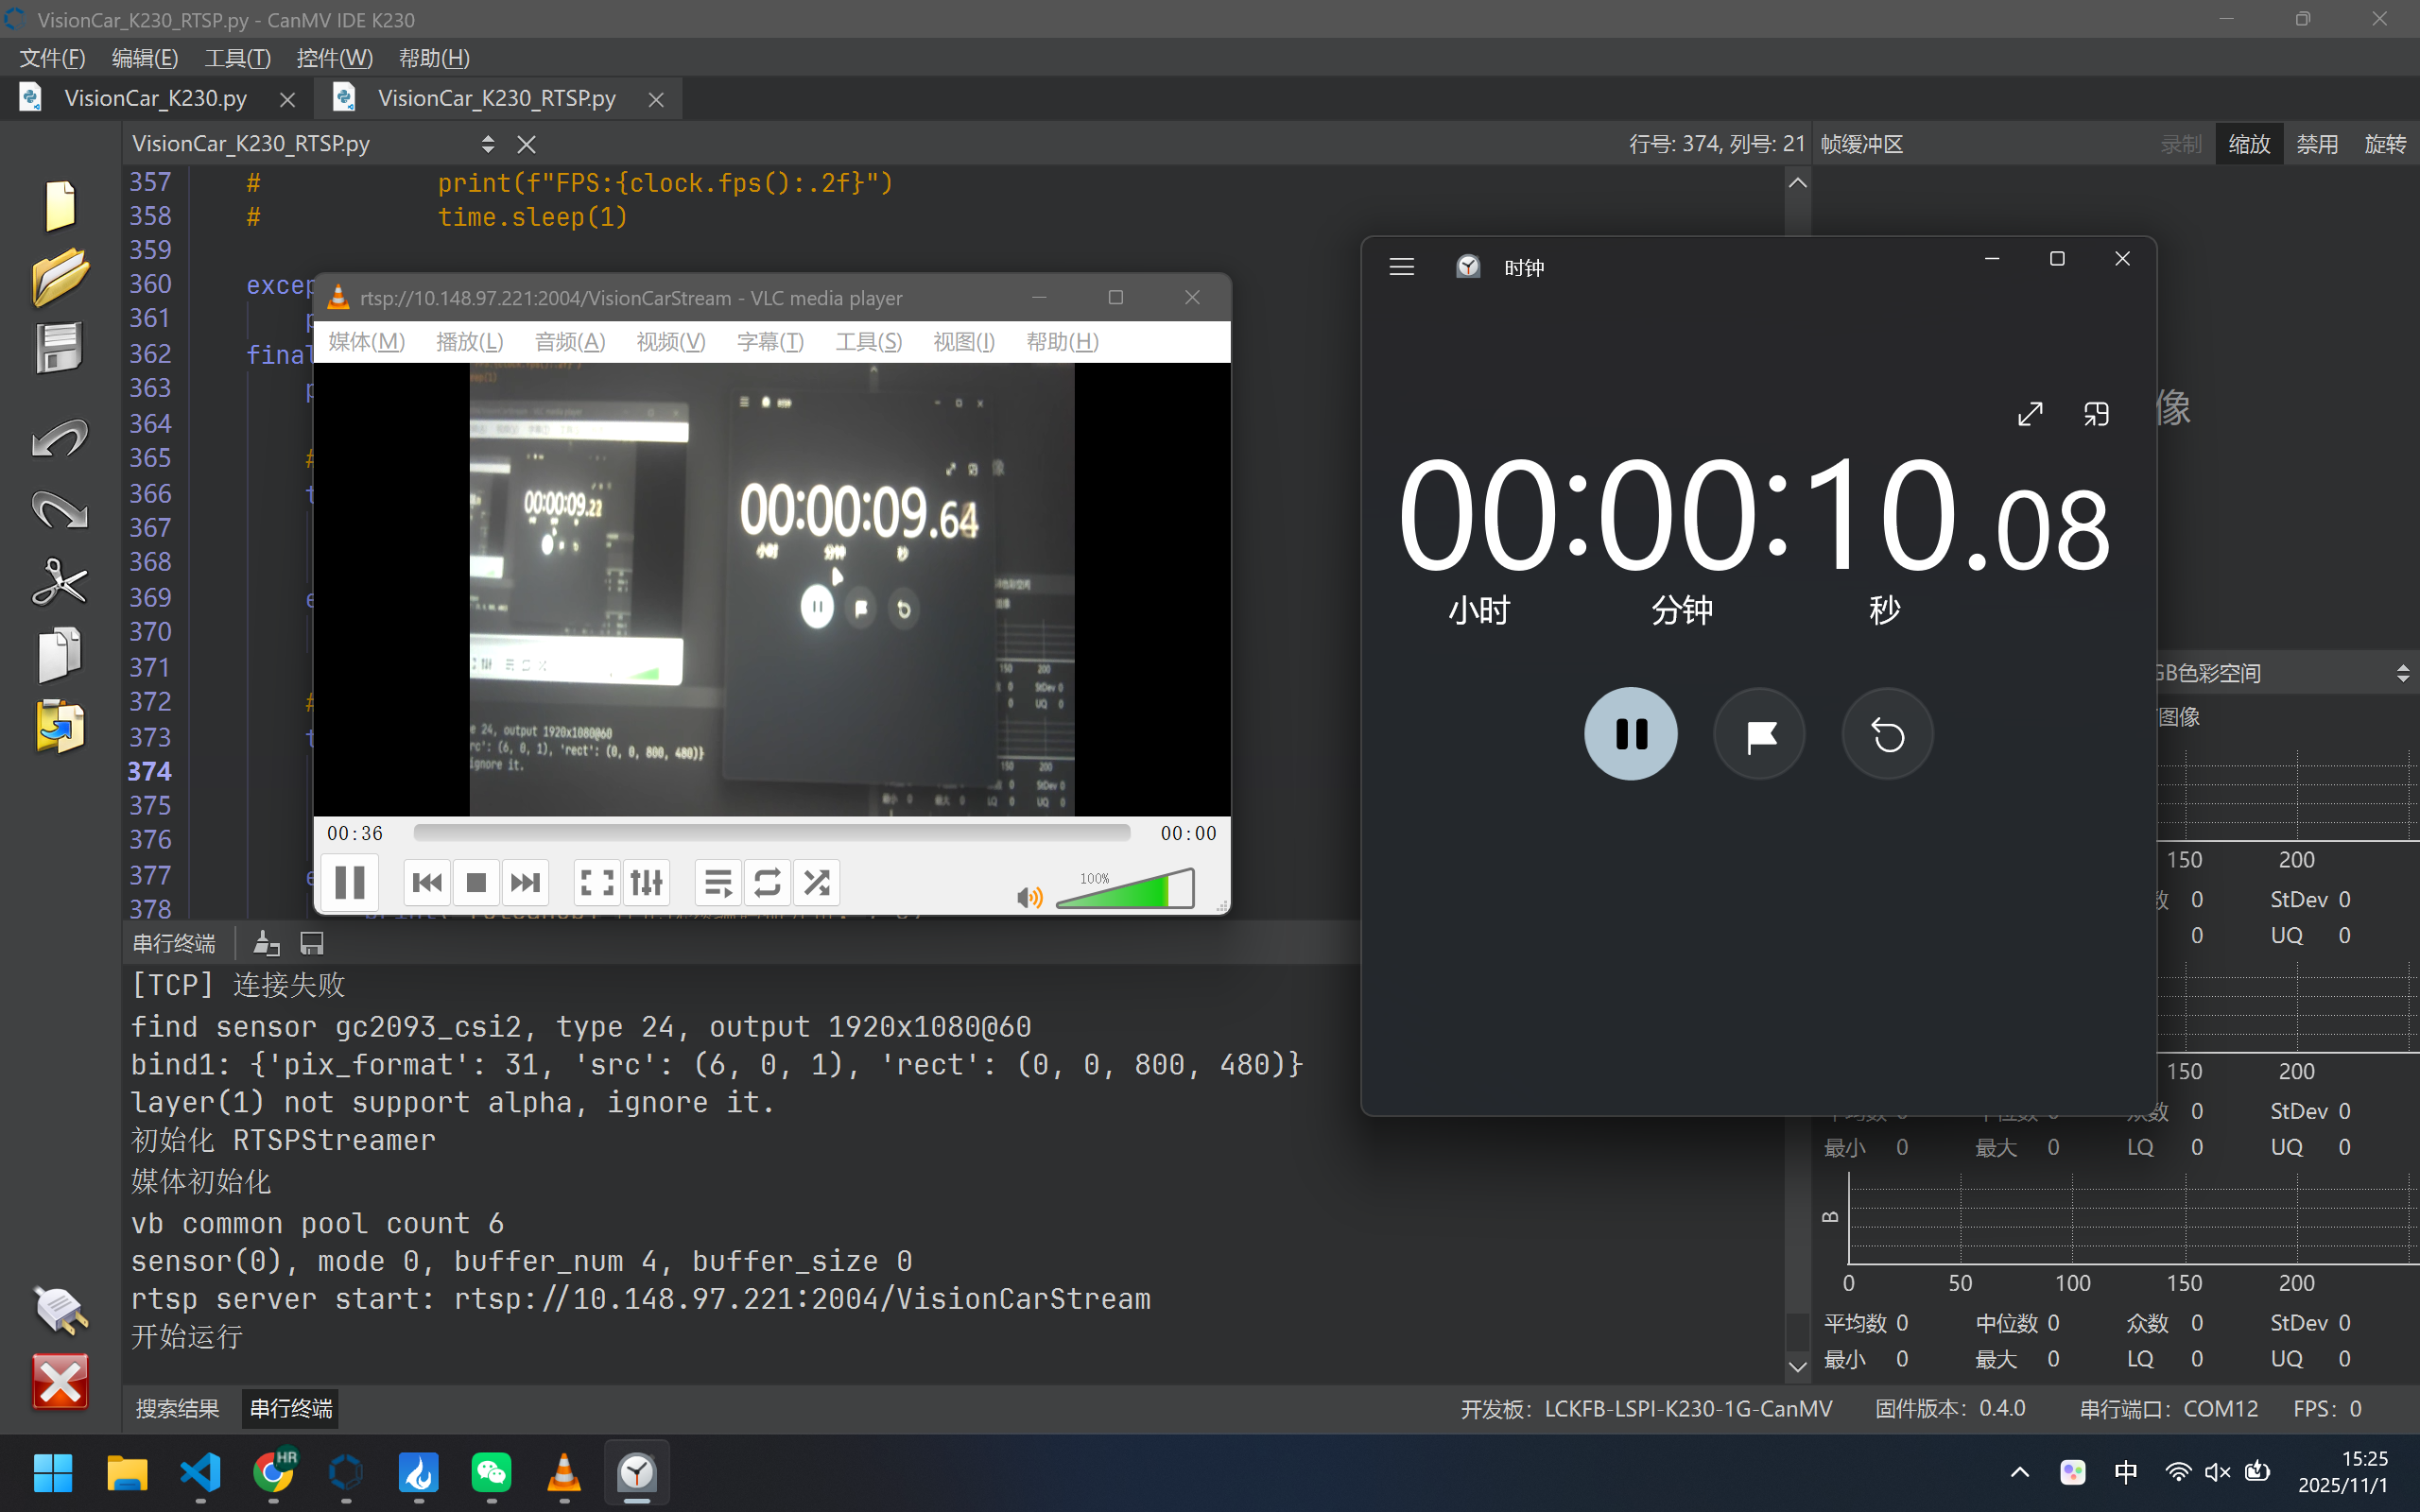This screenshot has height=1512, width=2420.
Task: Open the file selector dropdown arrows
Action: pos(487,144)
